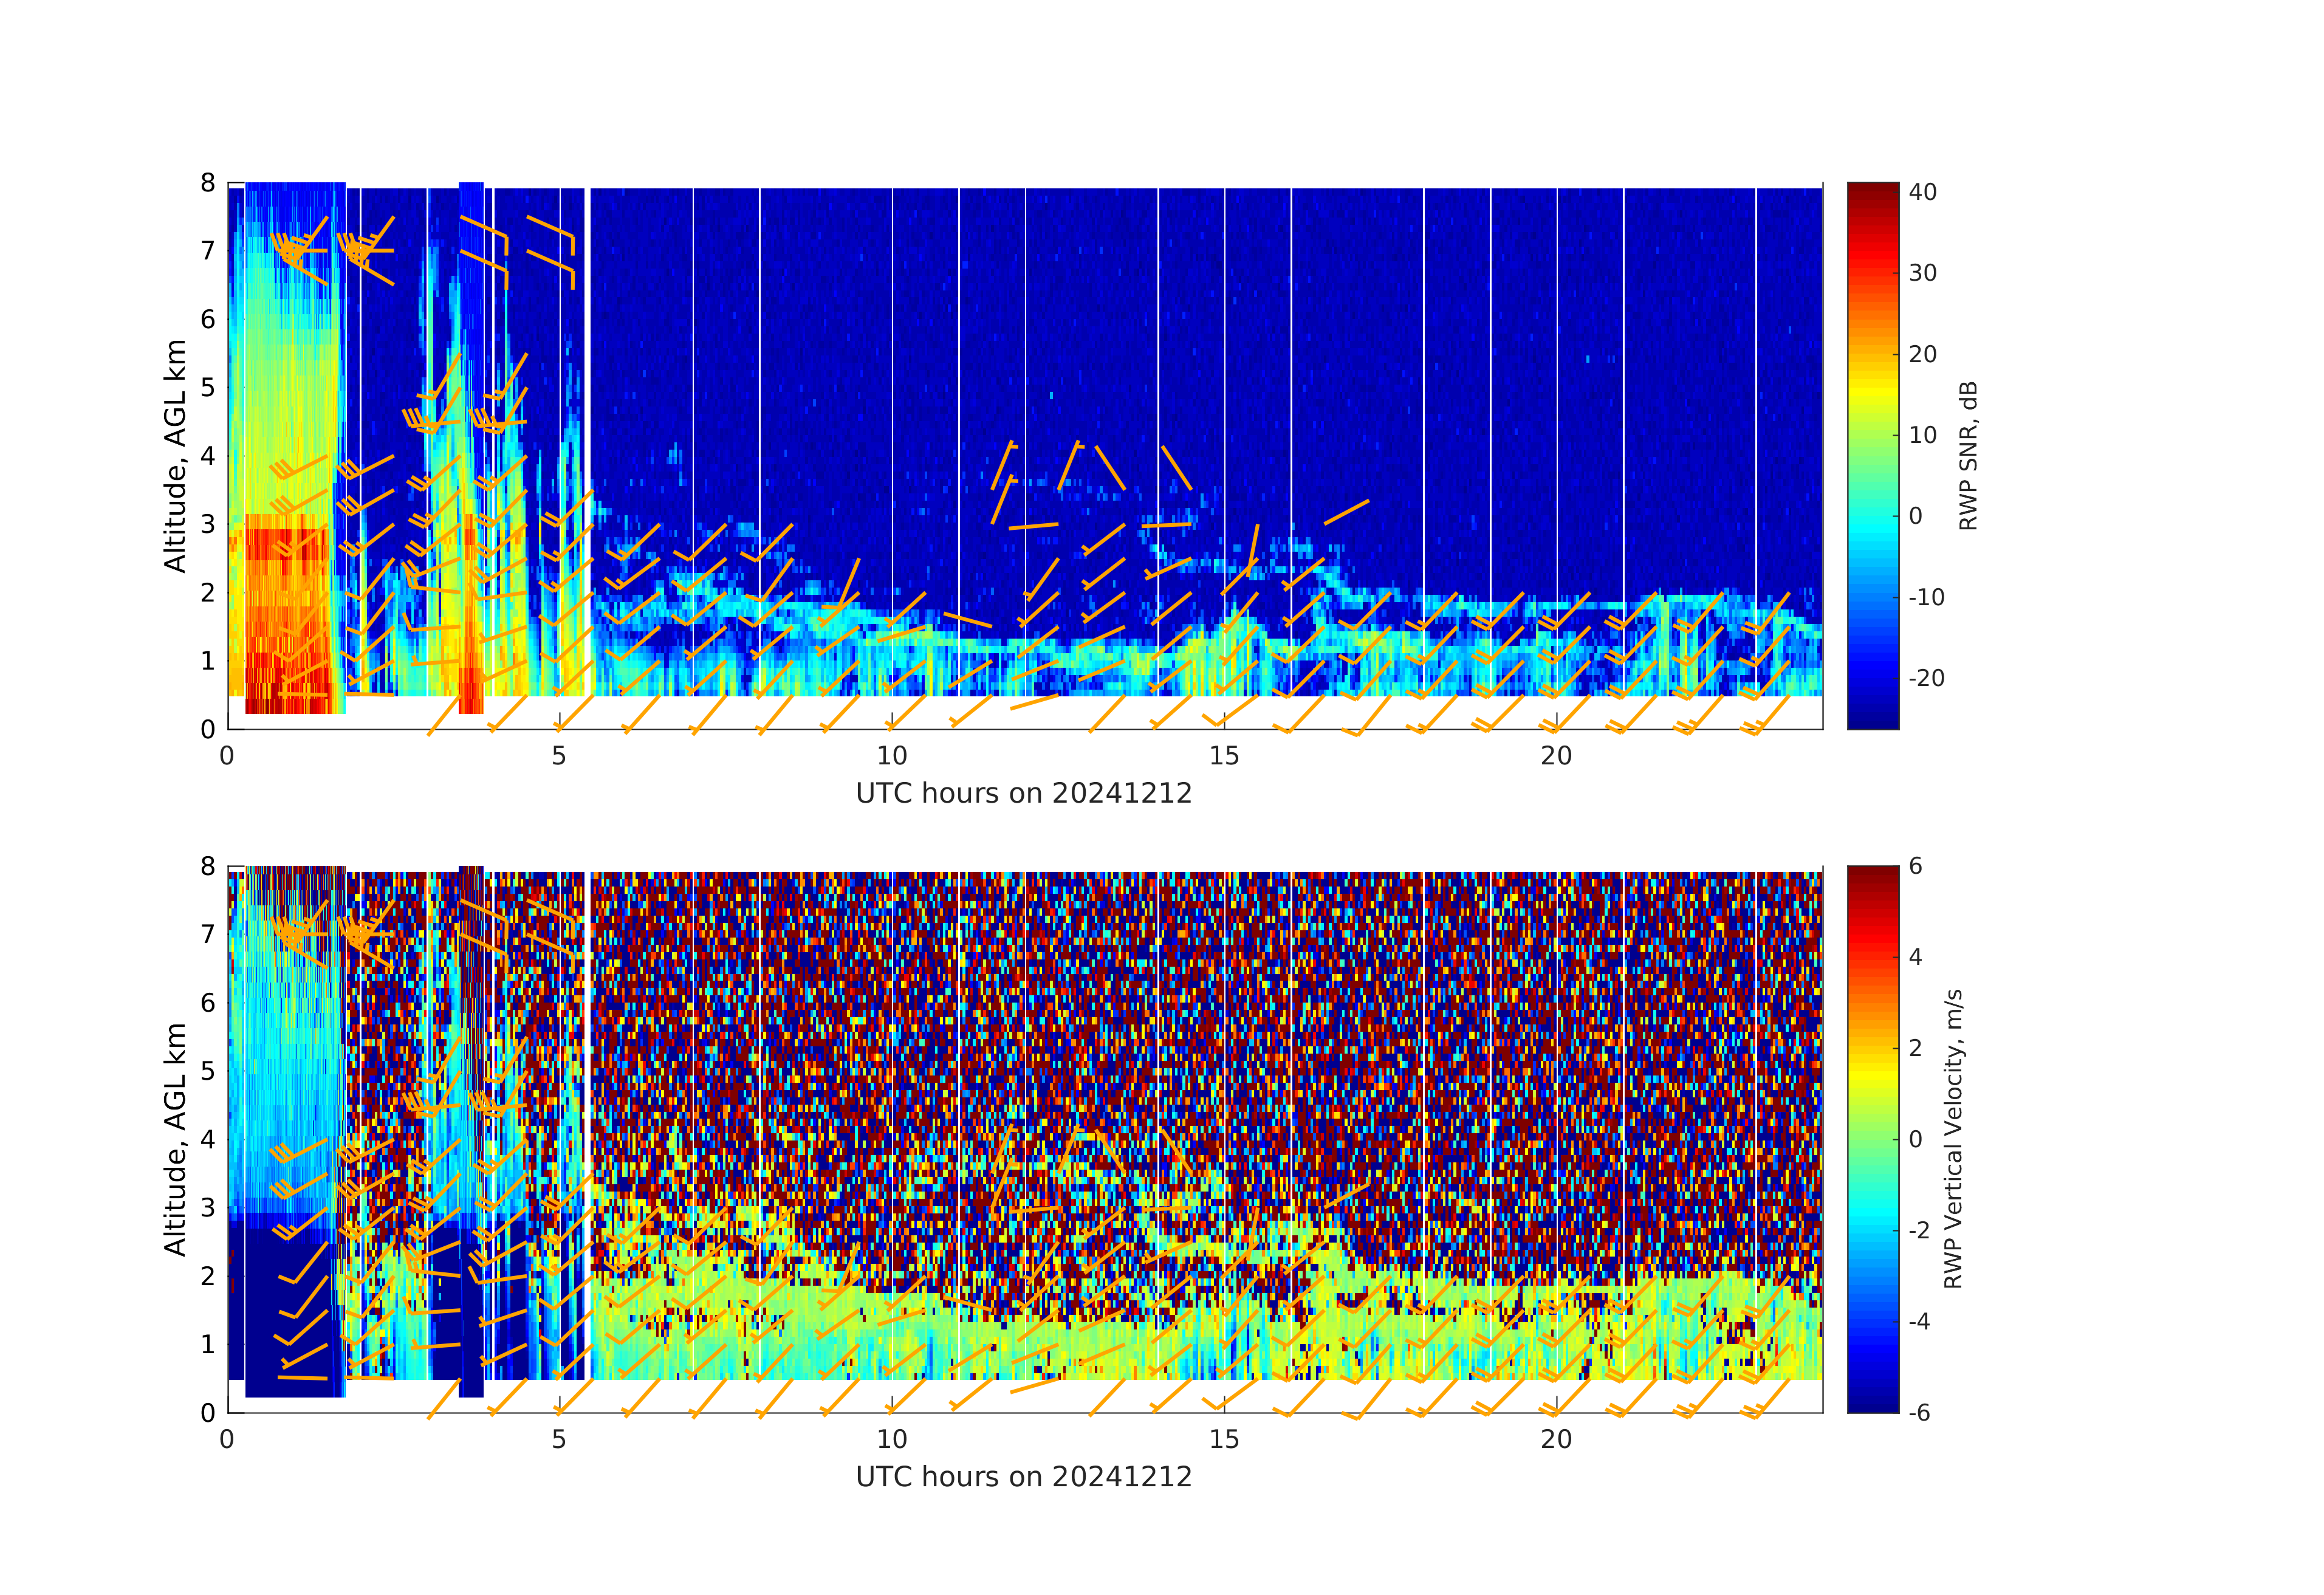Click the 0 tick on the velocity colorbar
Image resolution: width=2324 pixels, height=1595 pixels.
(1915, 1139)
